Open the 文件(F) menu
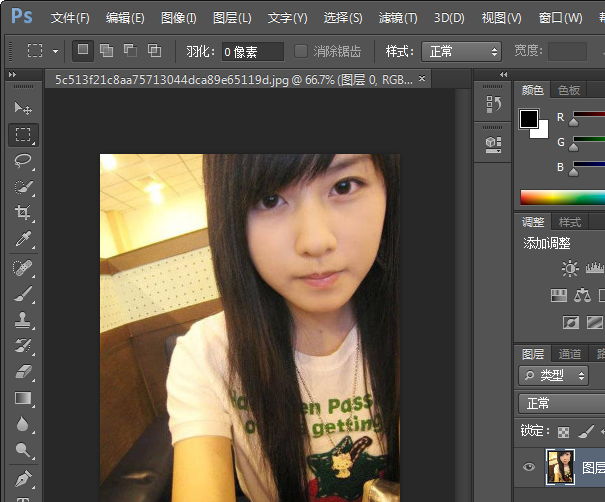This screenshot has height=502, width=605. pyautogui.click(x=70, y=18)
